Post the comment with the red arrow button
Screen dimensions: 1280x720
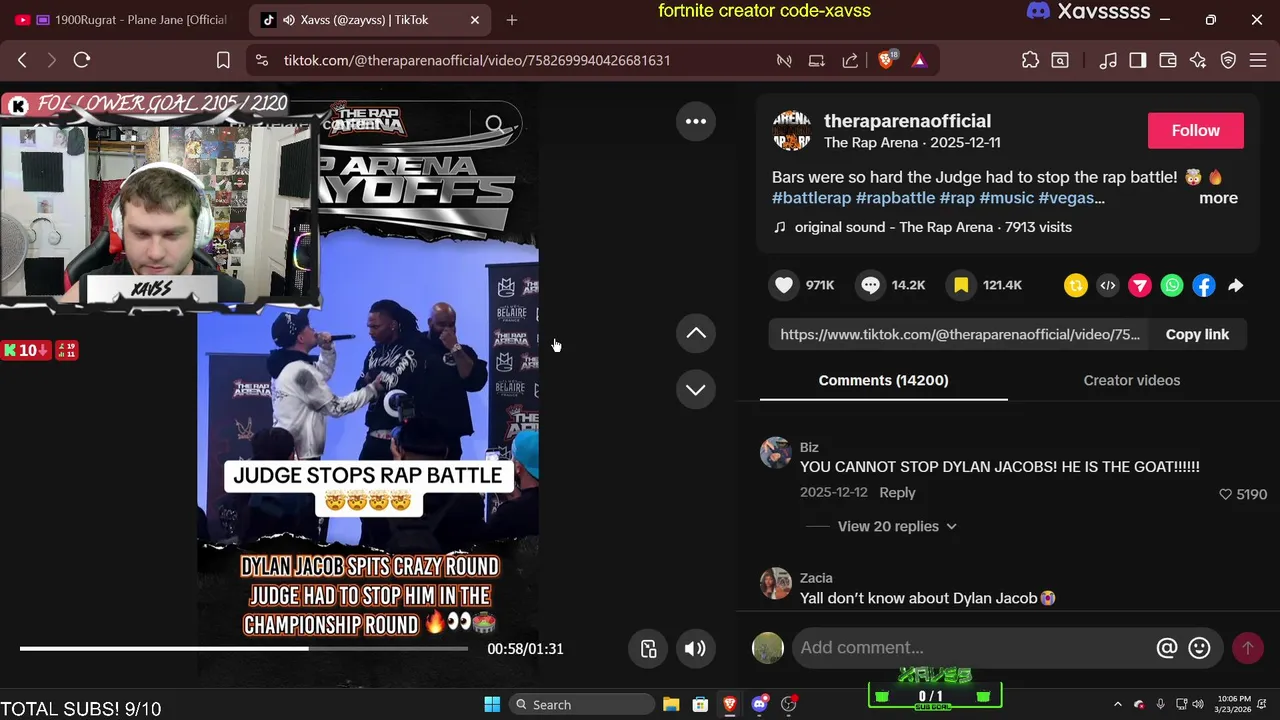1247,648
